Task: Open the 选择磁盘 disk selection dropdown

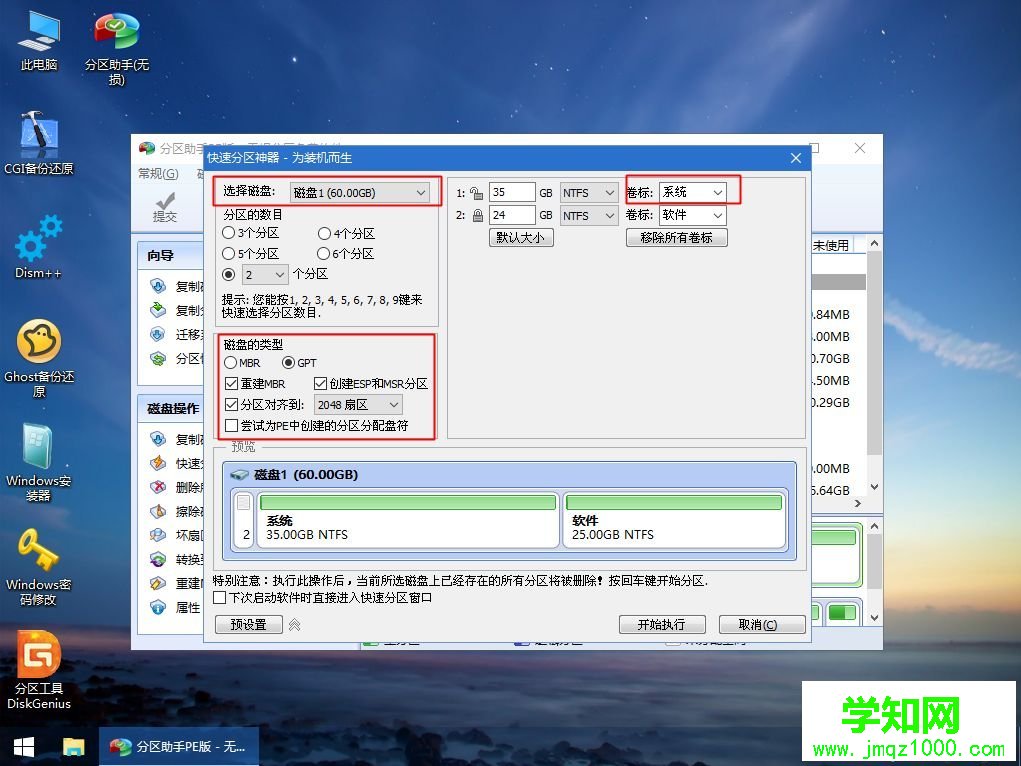Action: click(x=362, y=192)
